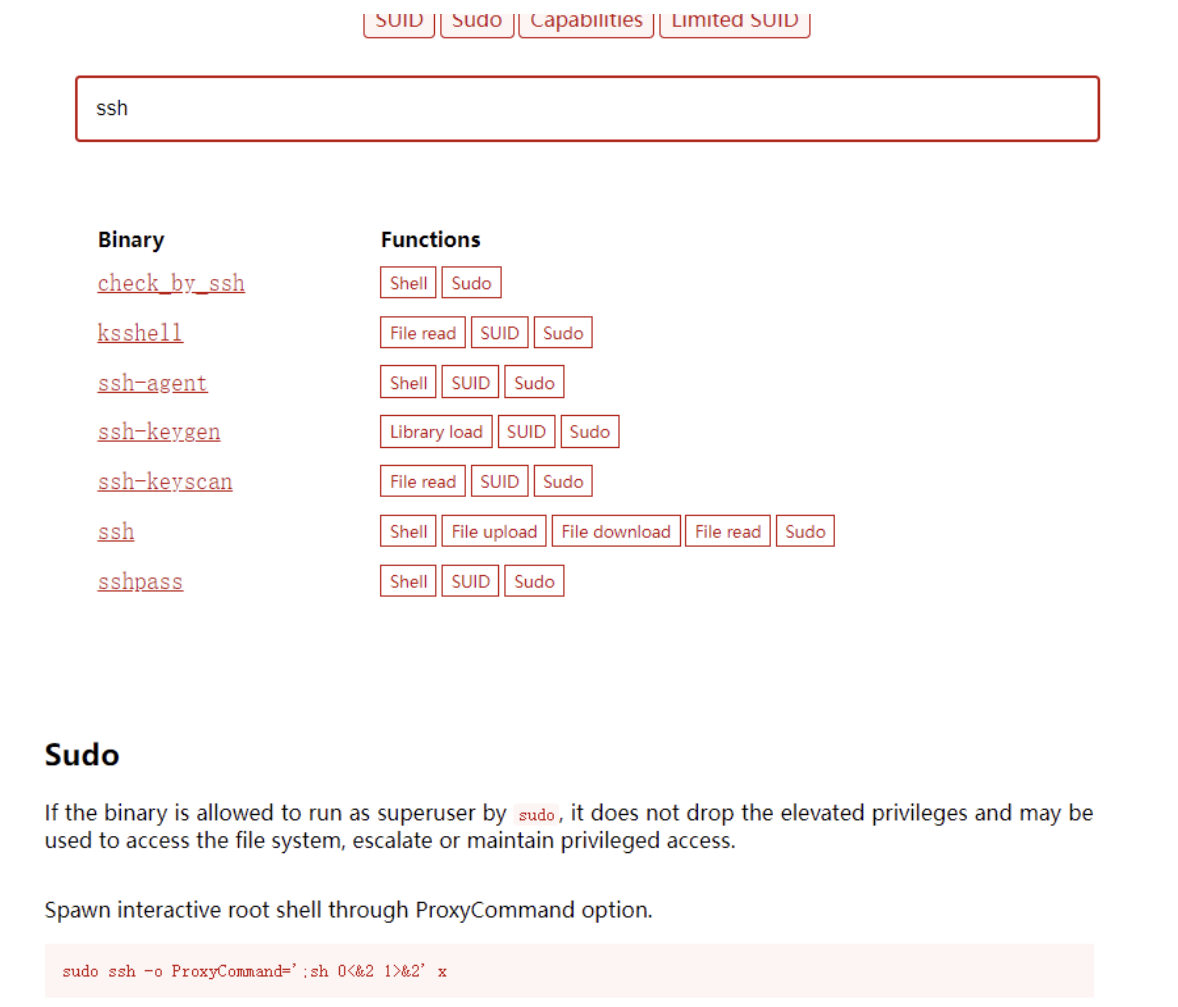Click File read tag in ksshell row
This screenshot has height=1007, width=1178.
click(423, 333)
